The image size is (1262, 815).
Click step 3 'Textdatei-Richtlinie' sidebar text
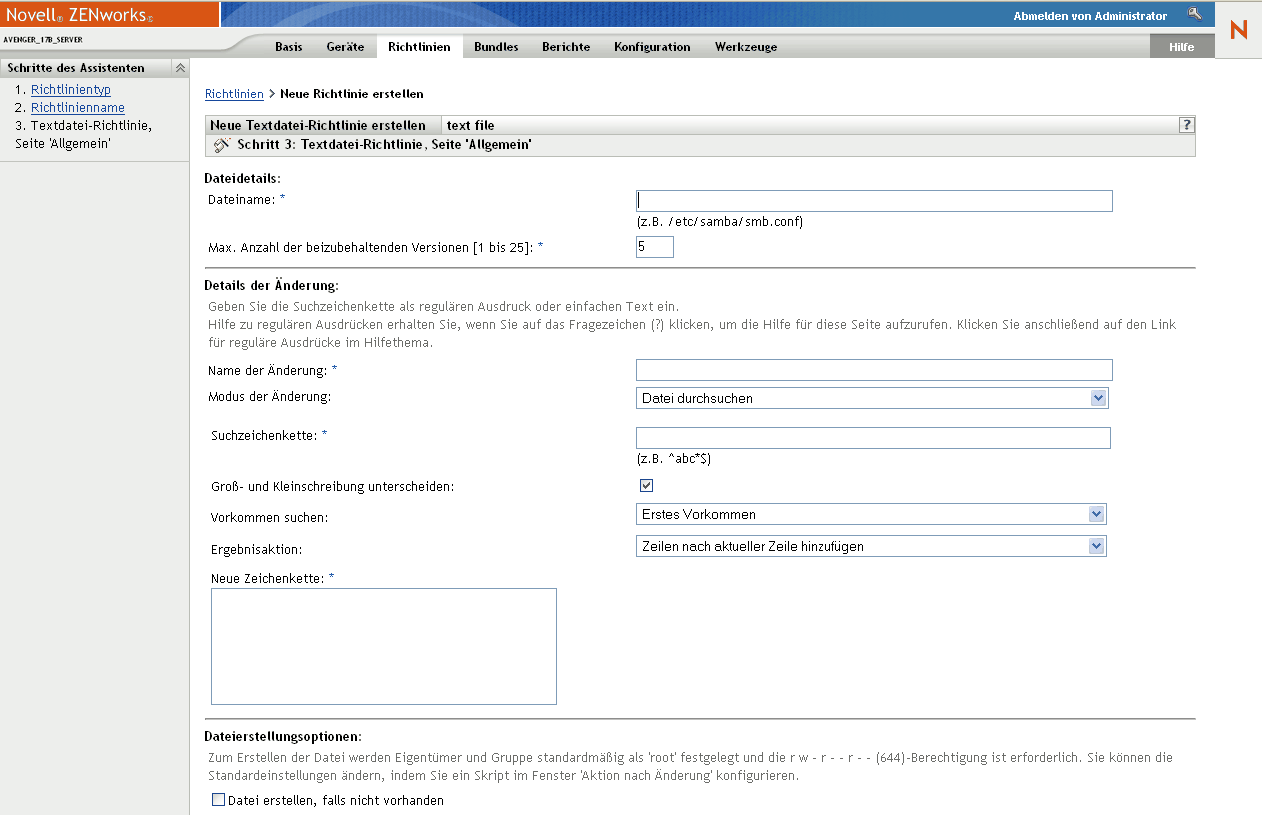point(83,135)
